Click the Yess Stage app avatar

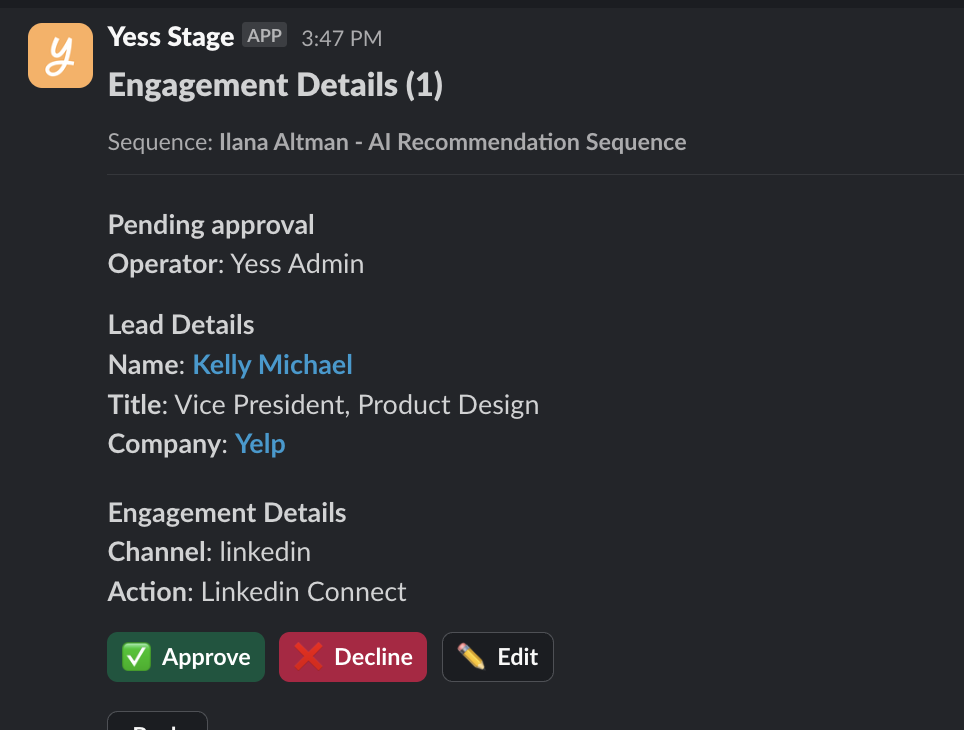[60, 55]
